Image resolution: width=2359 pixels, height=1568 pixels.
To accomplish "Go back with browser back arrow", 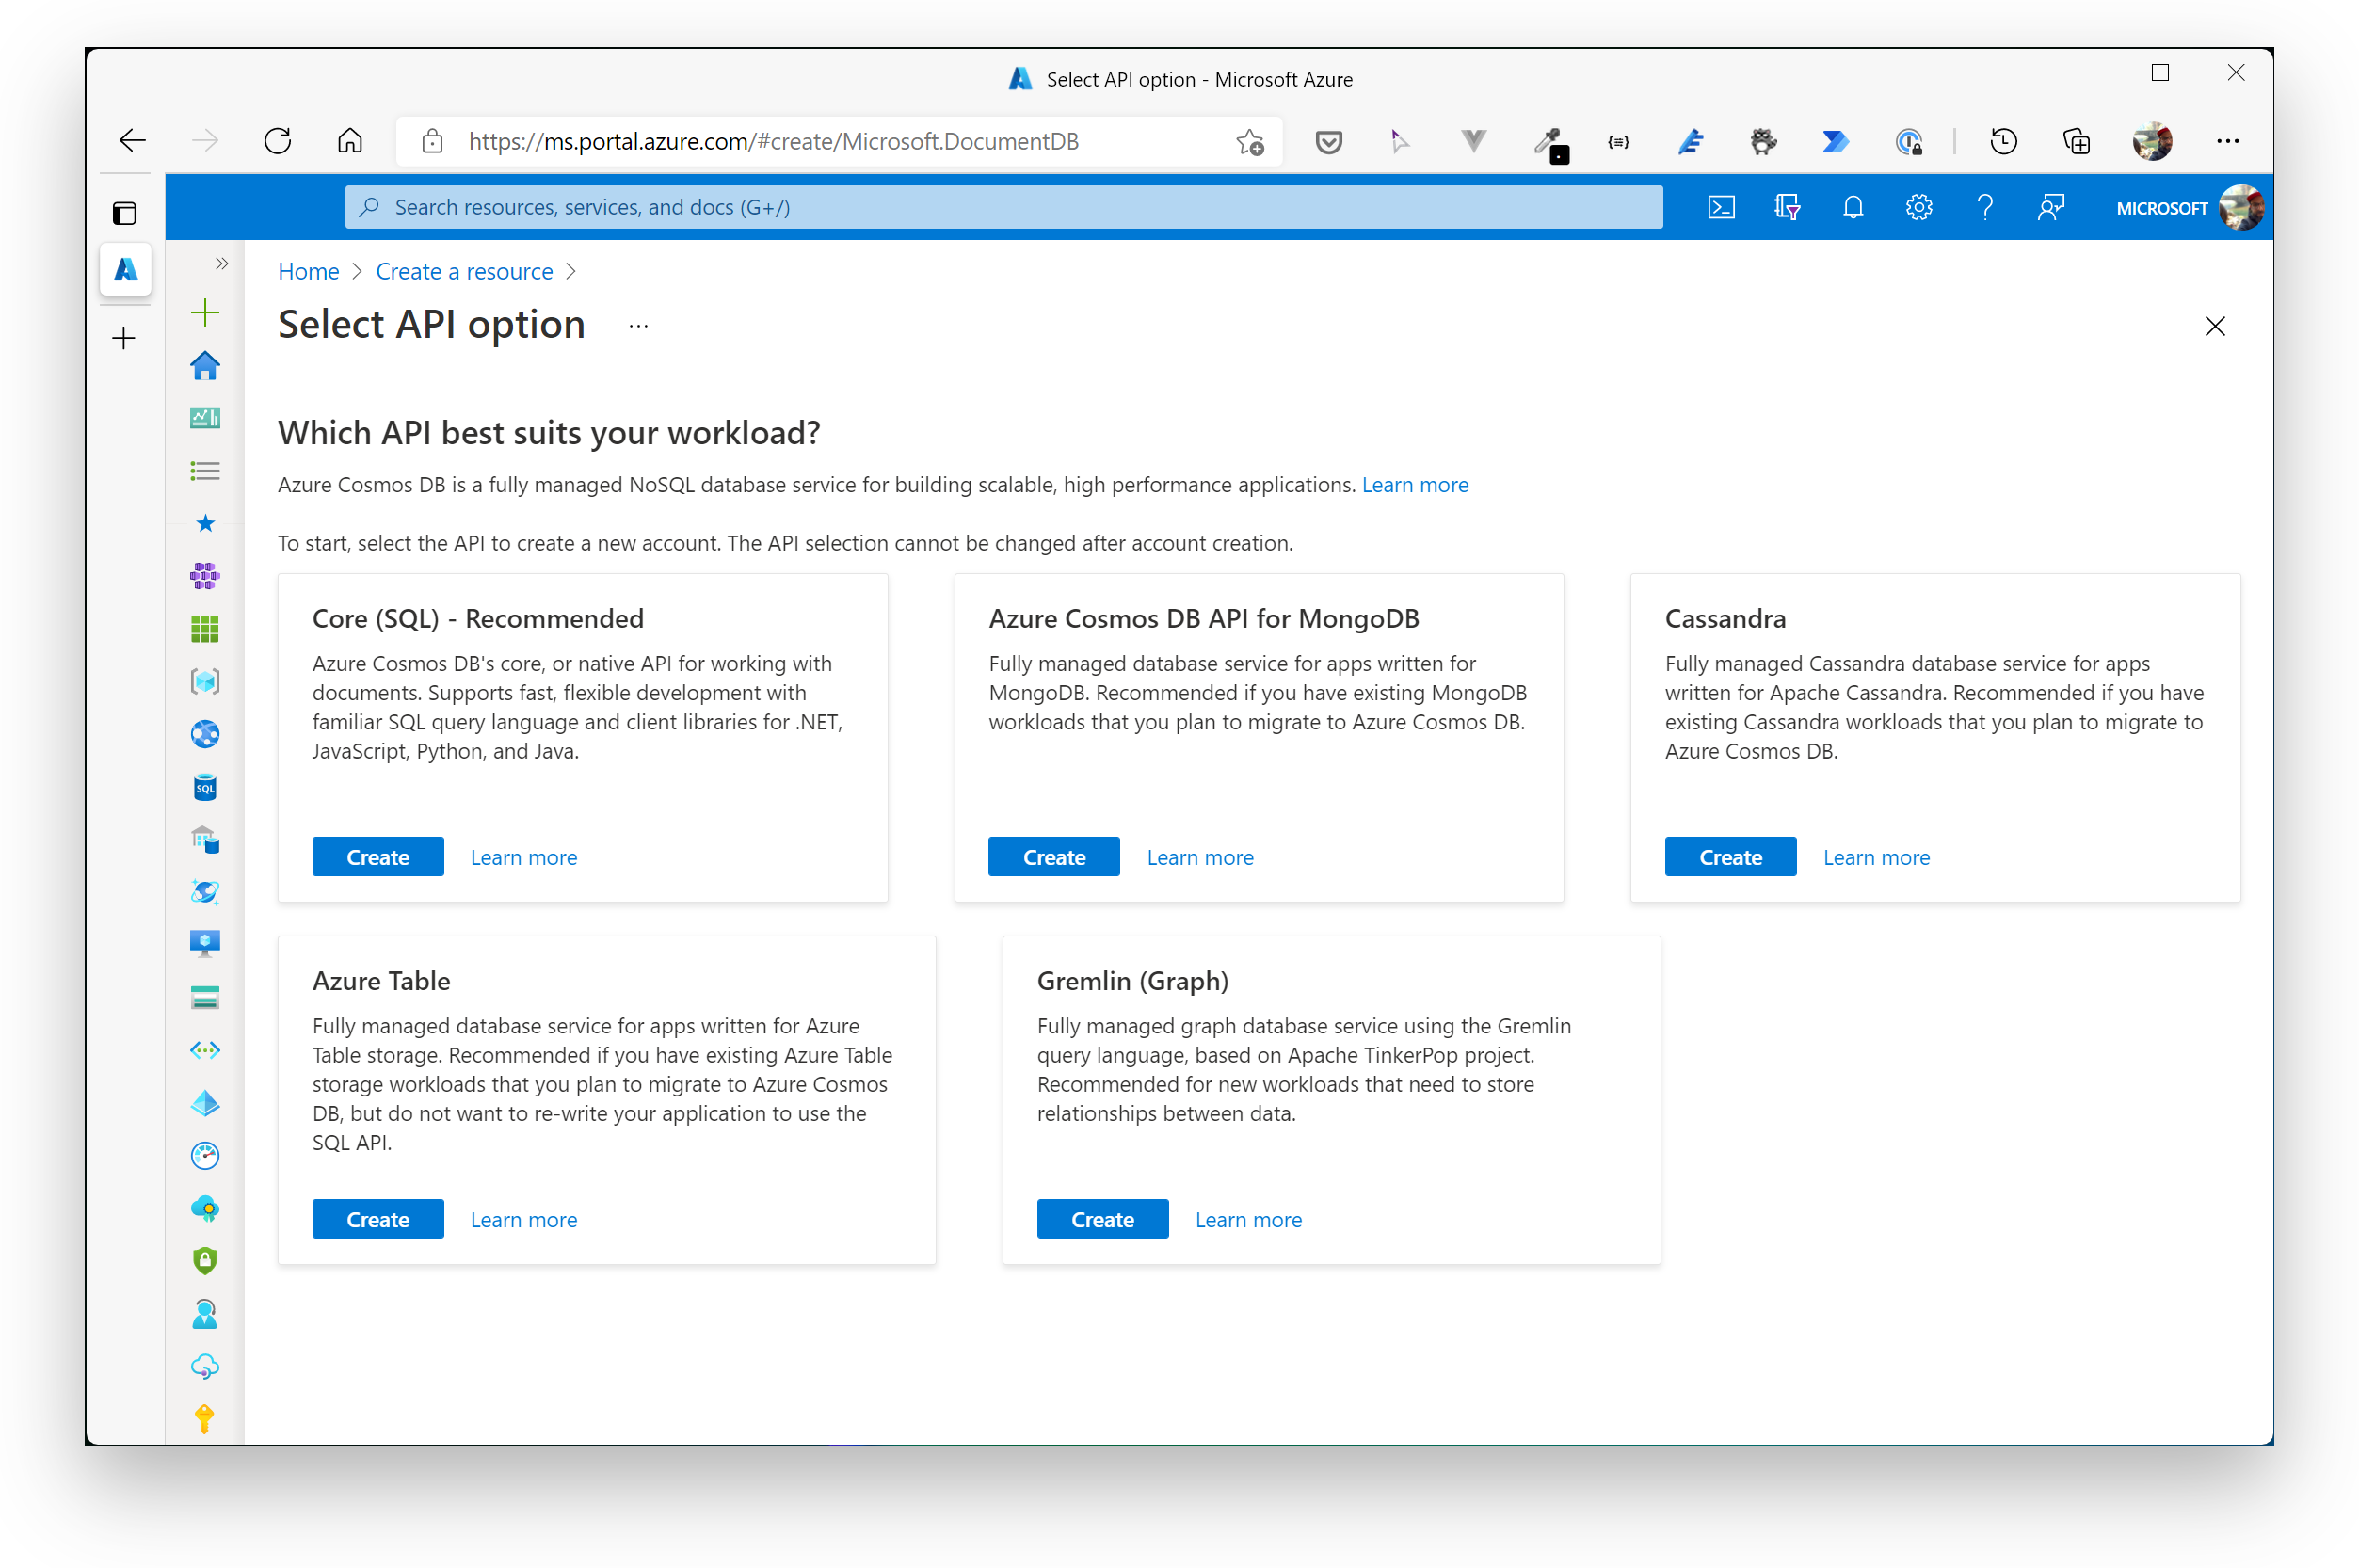I will (132, 141).
